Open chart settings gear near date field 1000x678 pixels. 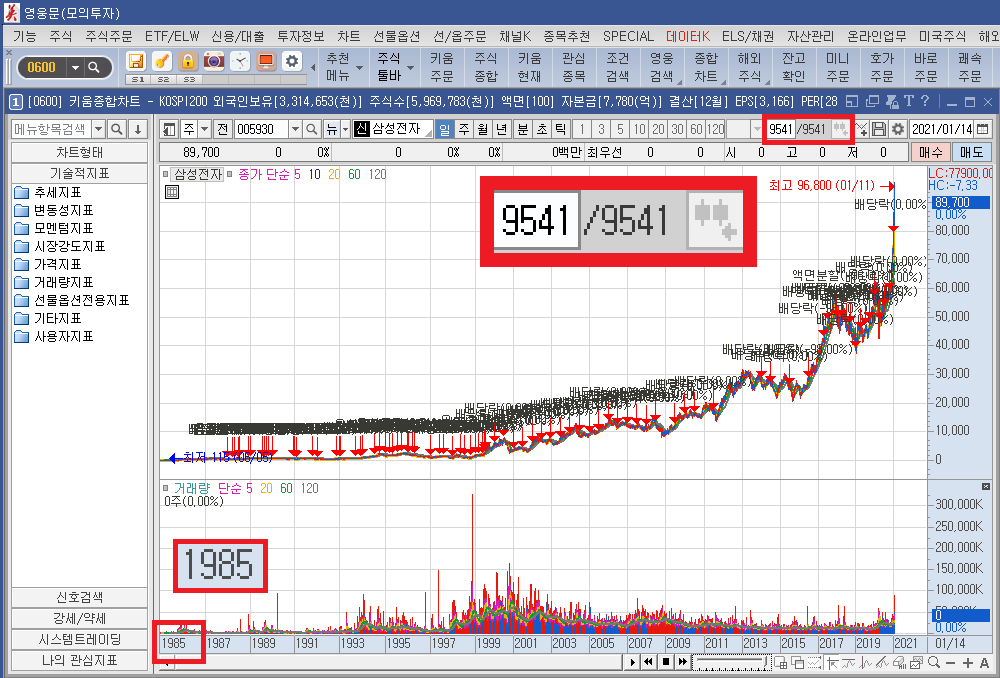tap(898, 129)
